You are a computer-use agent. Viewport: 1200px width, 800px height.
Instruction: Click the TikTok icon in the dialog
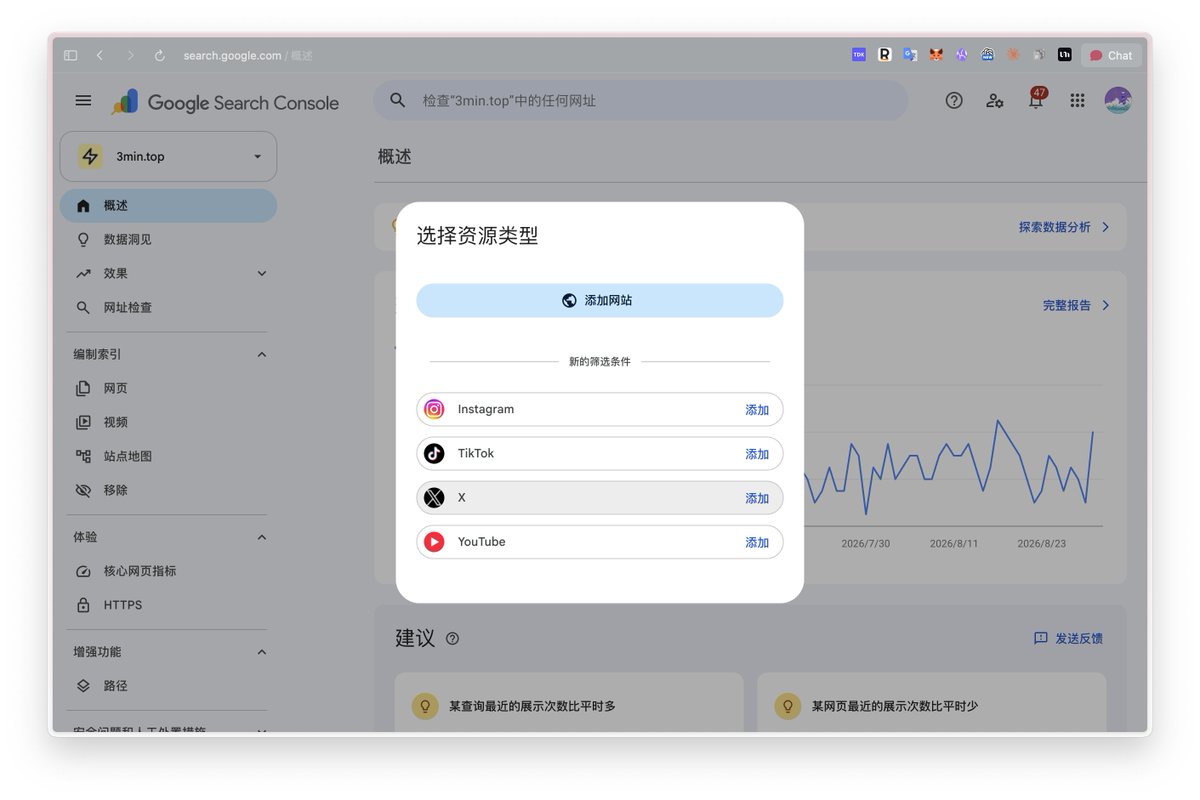[x=434, y=453]
